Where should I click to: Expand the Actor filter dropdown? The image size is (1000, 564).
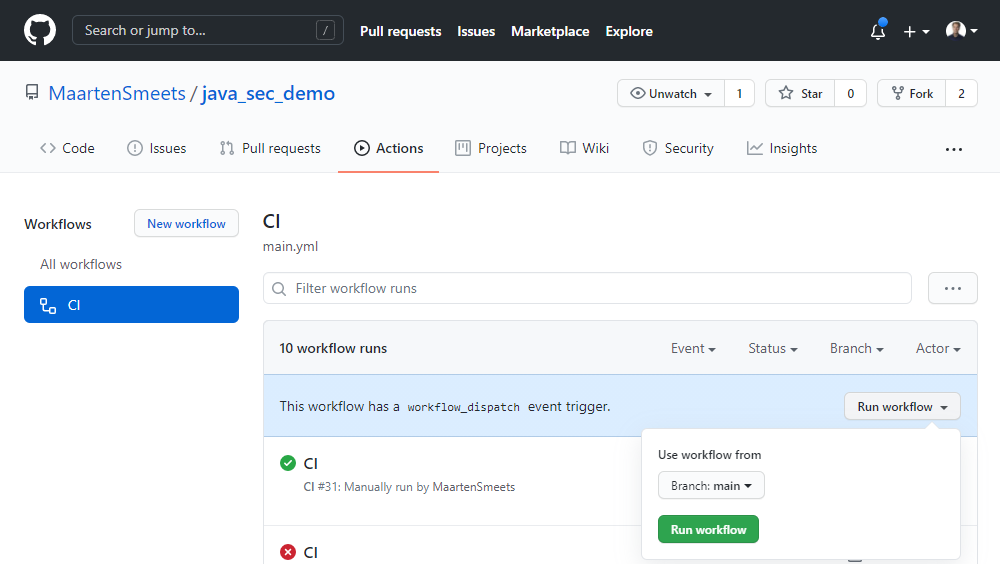click(938, 348)
